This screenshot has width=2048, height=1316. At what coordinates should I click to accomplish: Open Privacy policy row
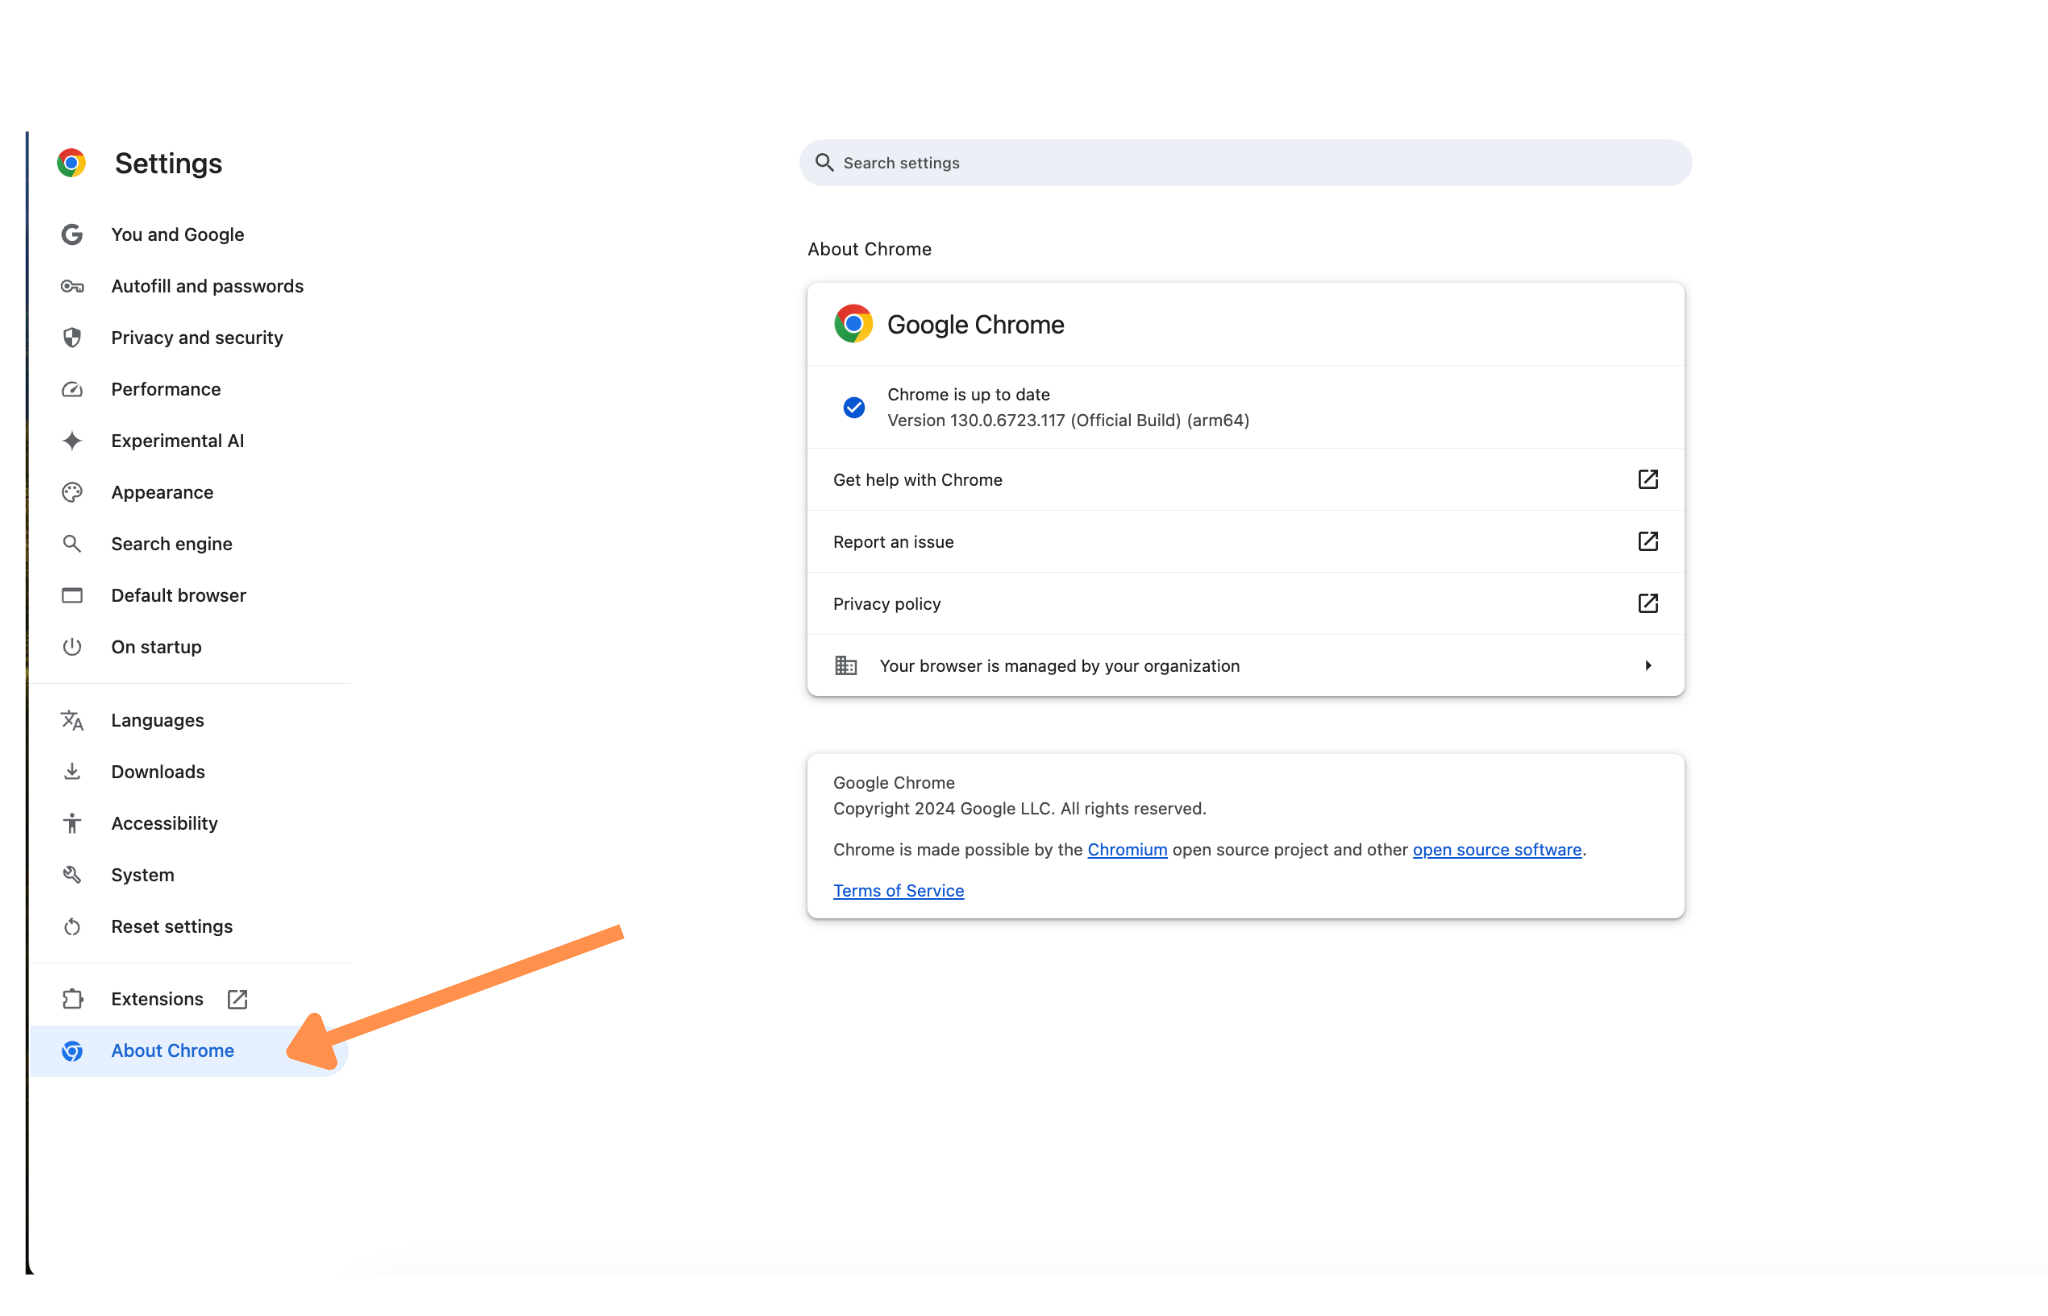[1246, 604]
